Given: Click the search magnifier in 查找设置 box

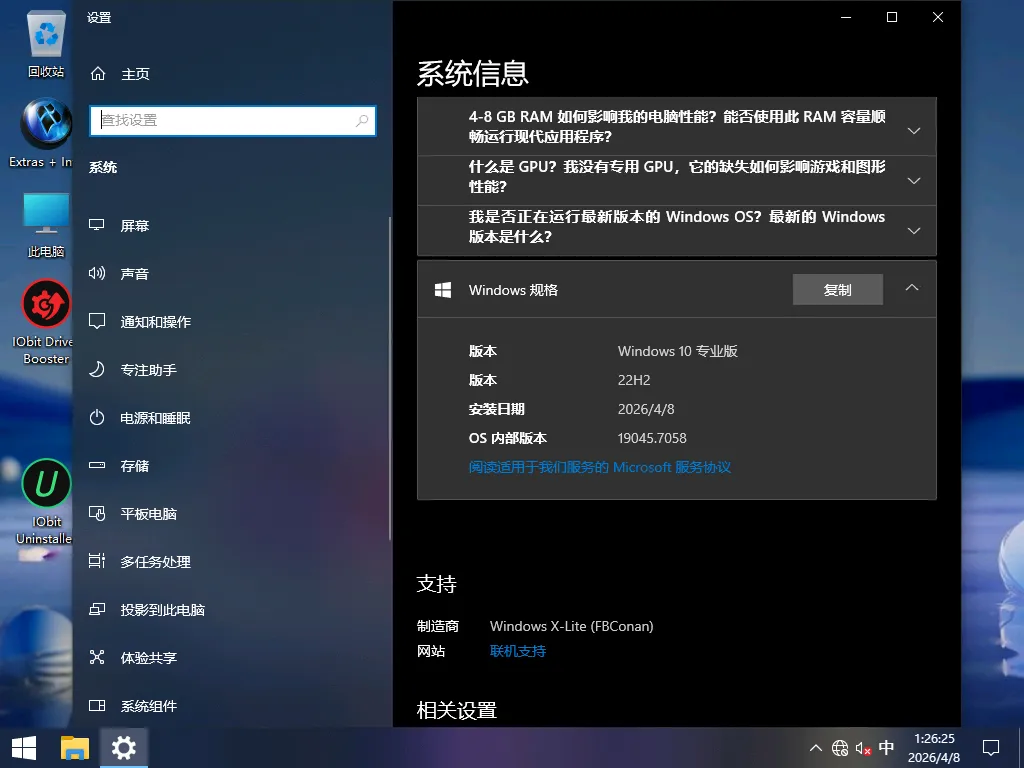Looking at the screenshot, I should [x=362, y=120].
